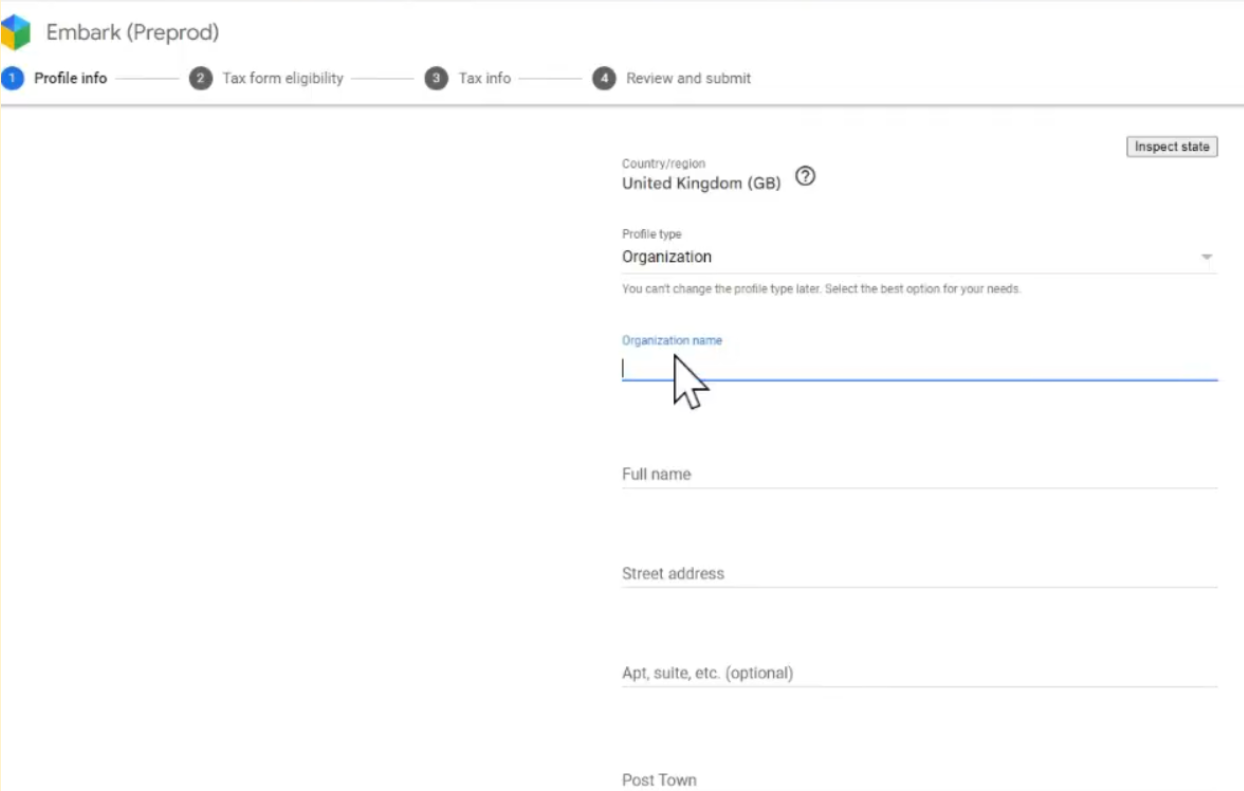Jump to the Review and submit step
This screenshot has height=791, width=1244.
point(688,78)
